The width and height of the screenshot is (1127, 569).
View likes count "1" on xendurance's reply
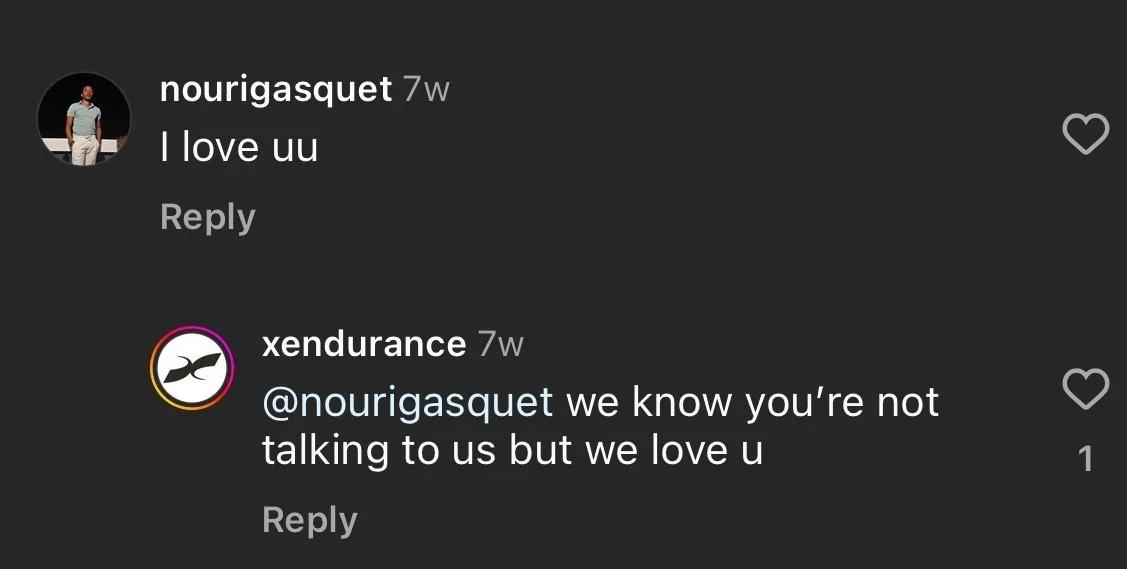click(x=1086, y=459)
